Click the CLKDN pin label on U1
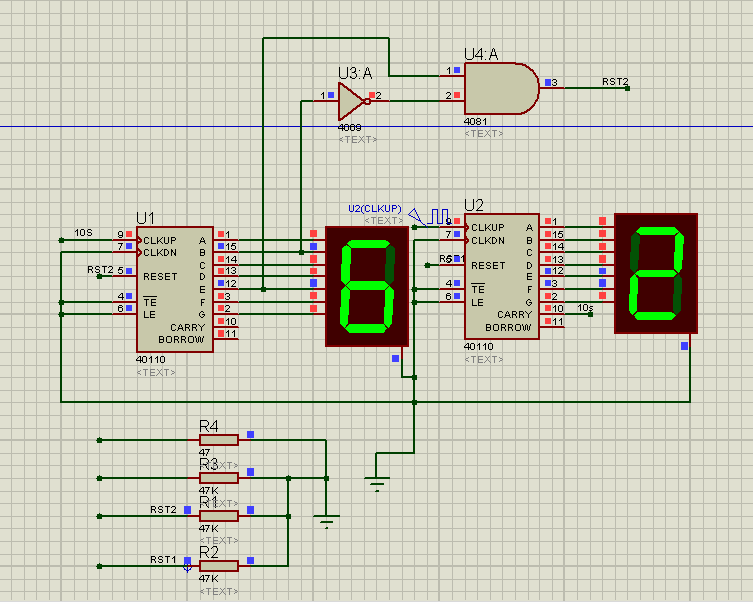Viewport: 753px width, 604px height. [x=160, y=253]
